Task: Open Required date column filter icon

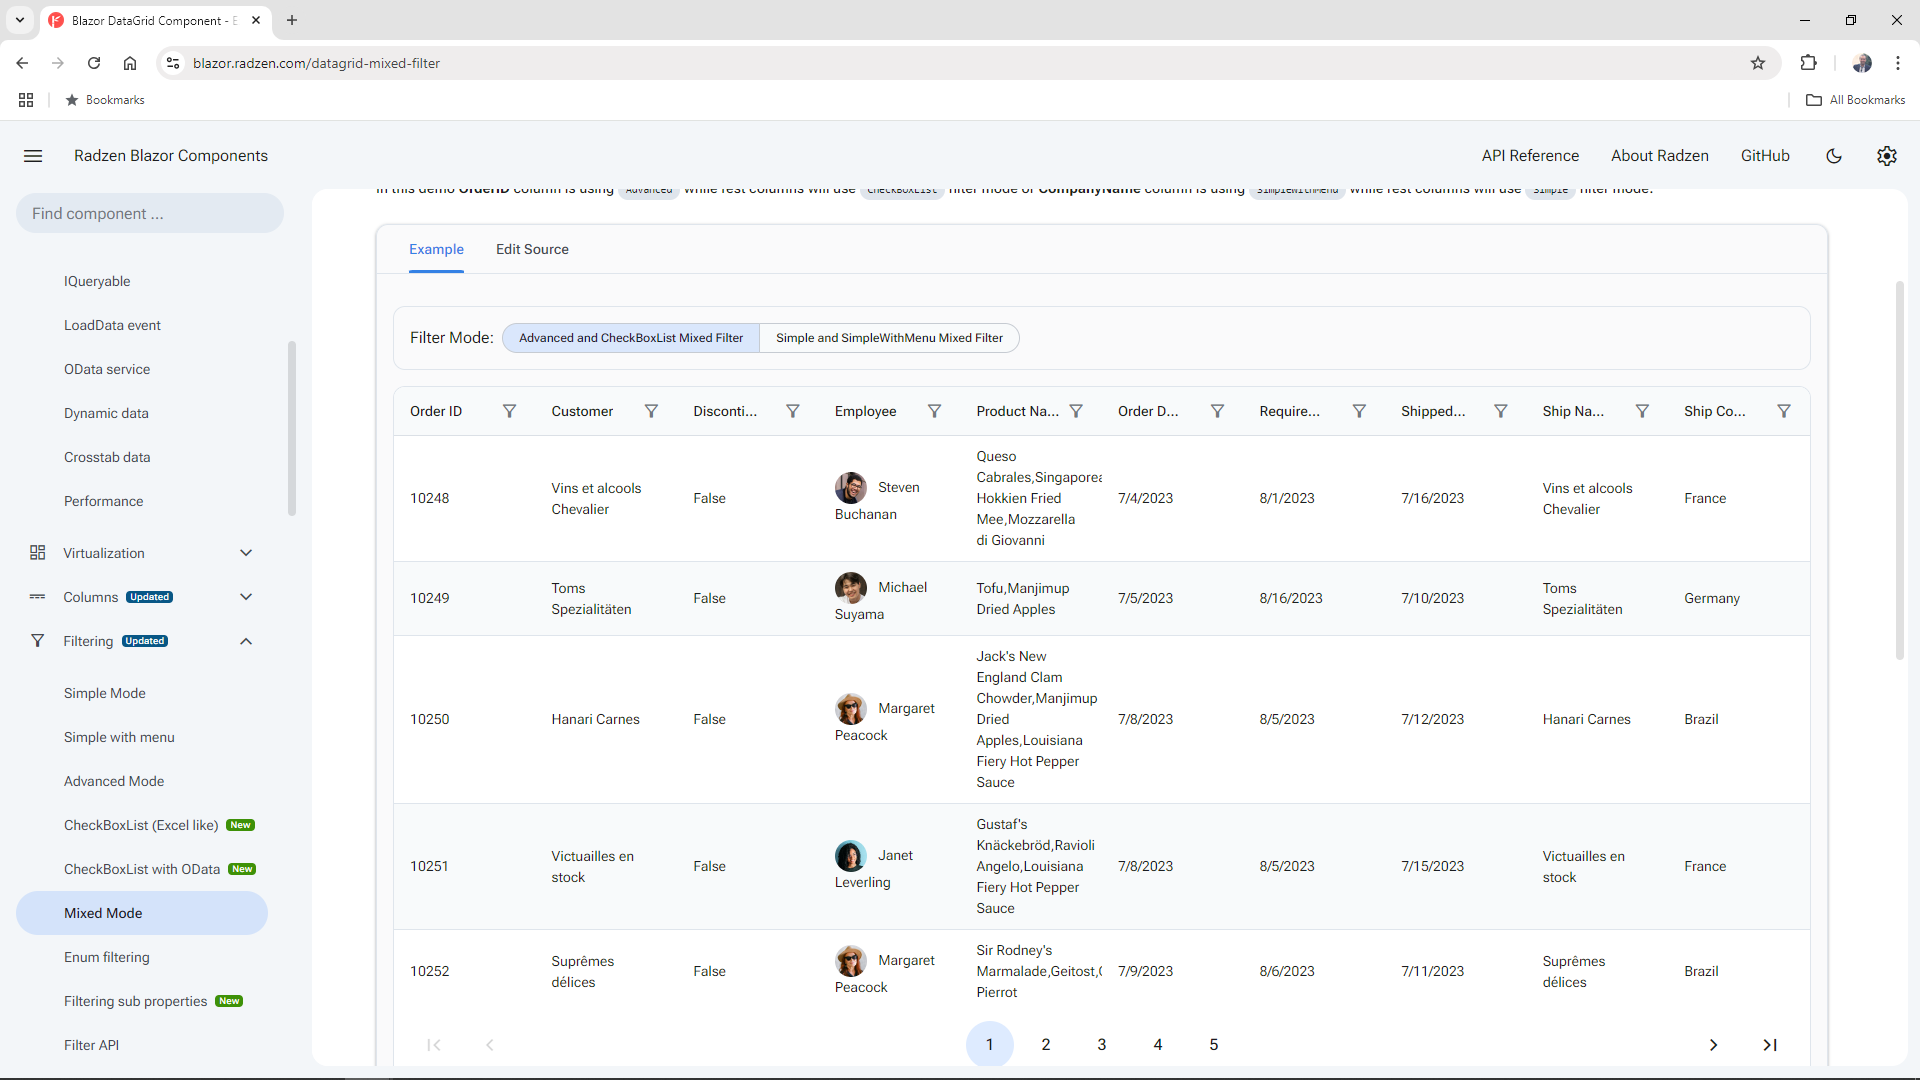Action: tap(1359, 411)
